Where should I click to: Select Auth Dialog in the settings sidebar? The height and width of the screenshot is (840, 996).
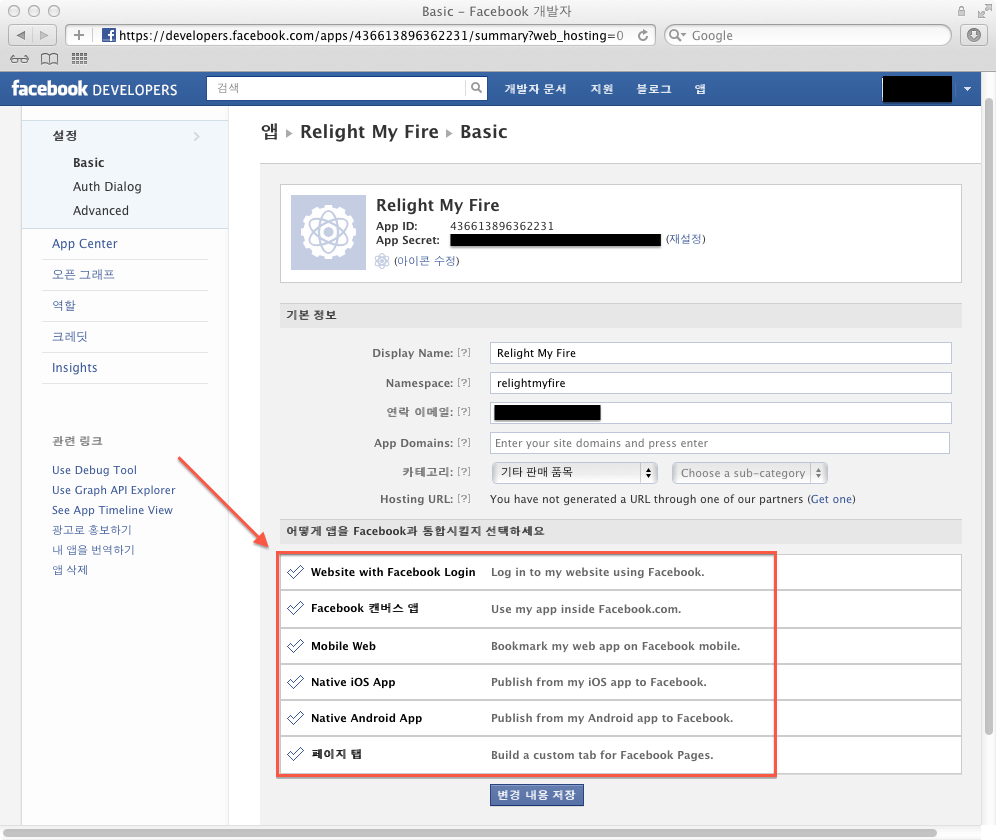(107, 187)
